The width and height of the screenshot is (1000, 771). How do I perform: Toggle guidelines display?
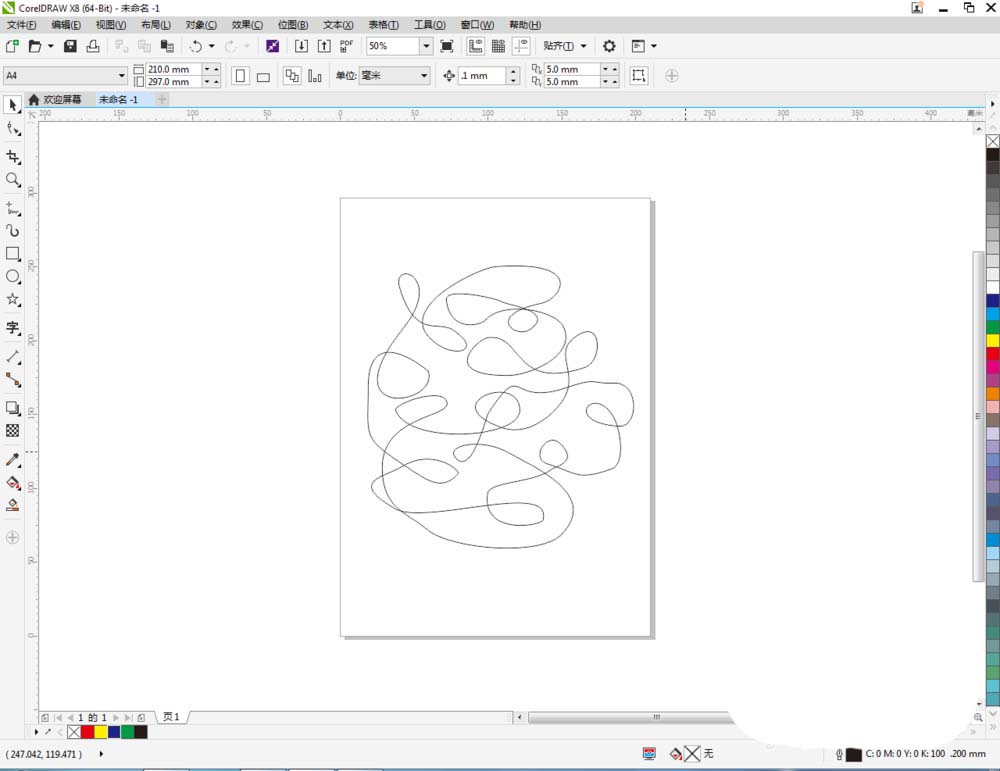(x=521, y=46)
